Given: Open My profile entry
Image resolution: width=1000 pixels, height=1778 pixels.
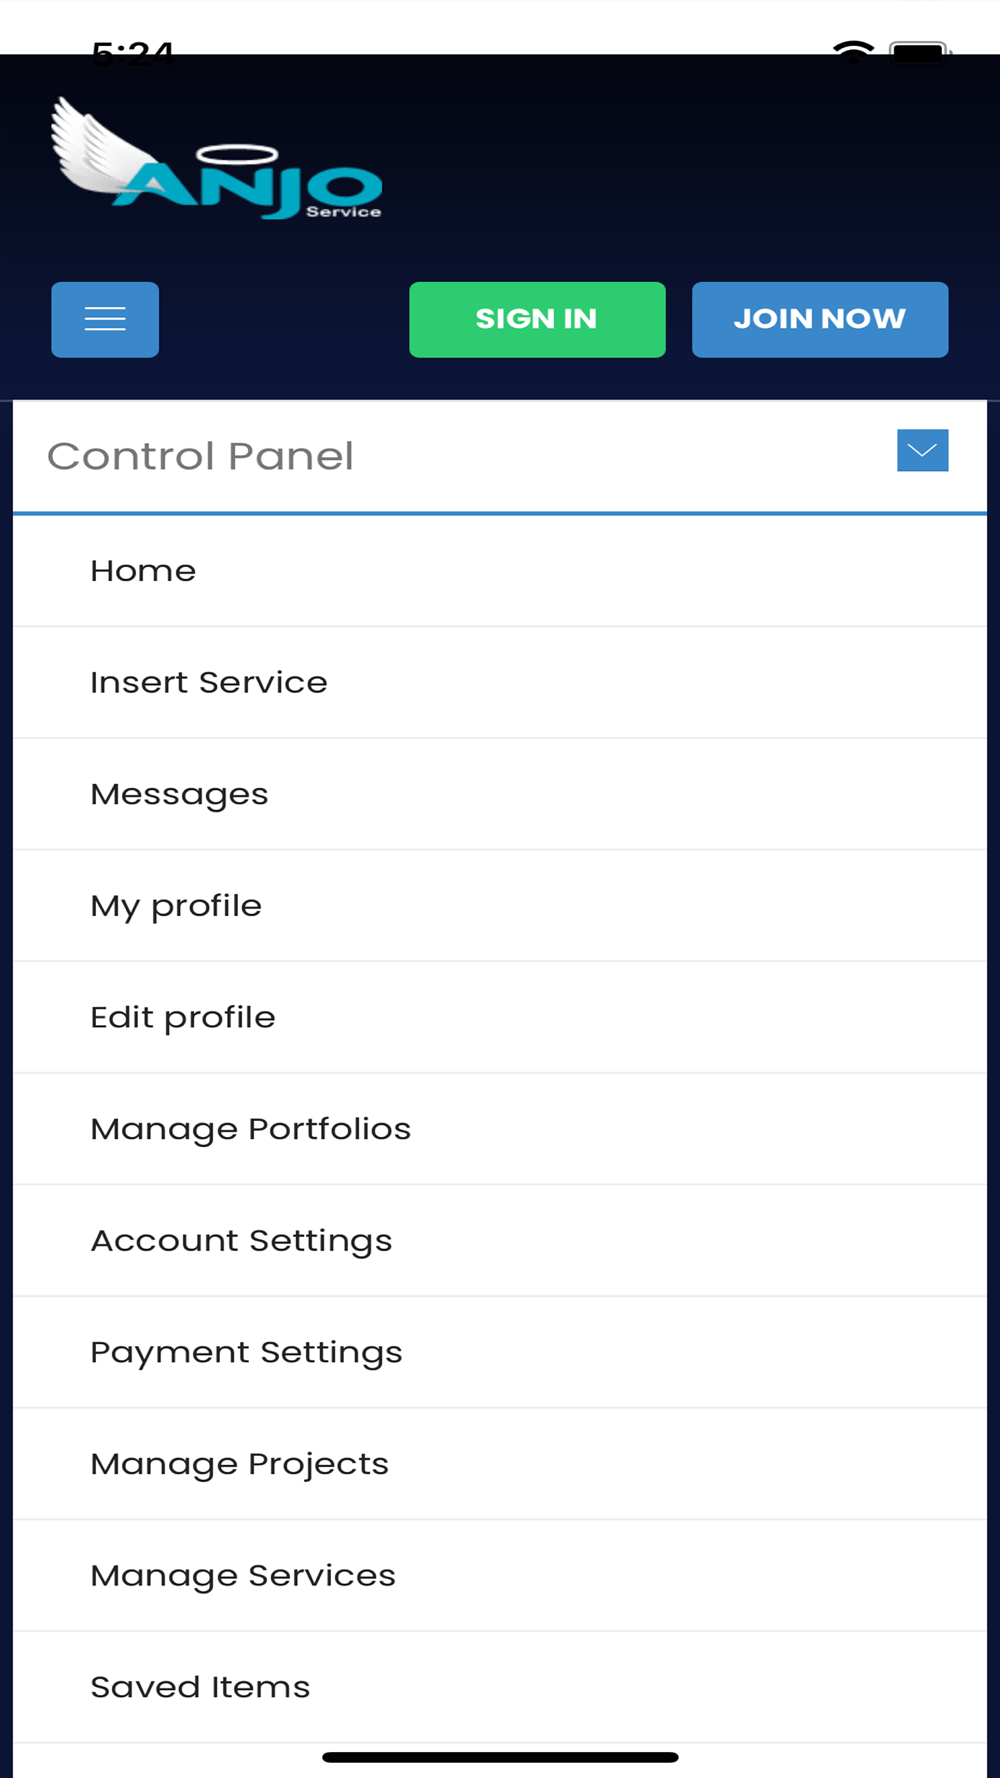Looking at the screenshot, I should (500, 906).
